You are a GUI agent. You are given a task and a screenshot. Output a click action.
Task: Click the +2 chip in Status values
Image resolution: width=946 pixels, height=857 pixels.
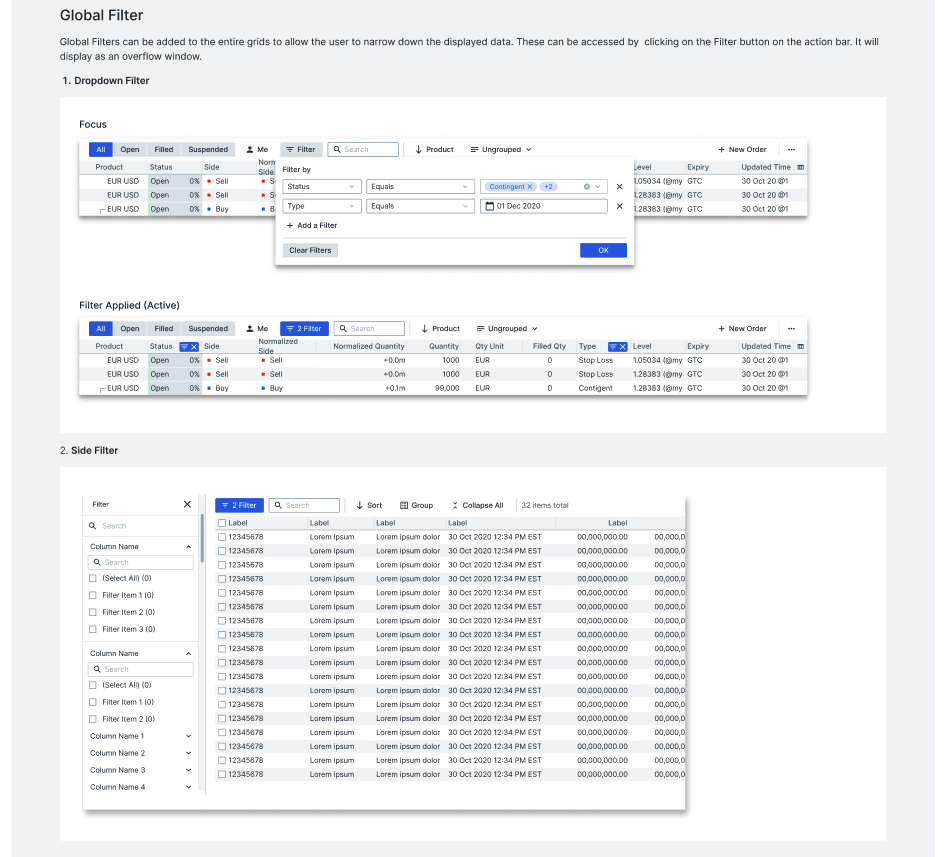pyautogui.click(x=548, y=187)
